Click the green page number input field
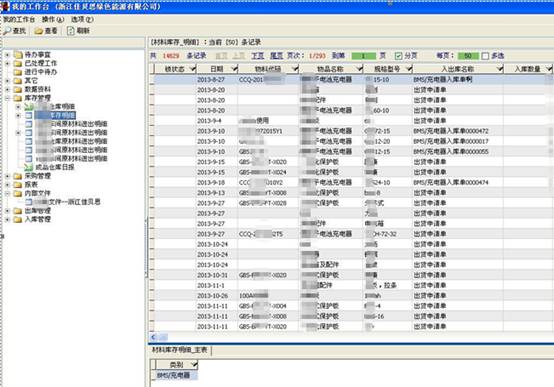The height and width of the screenshot is (387, 554). (364, 56)
